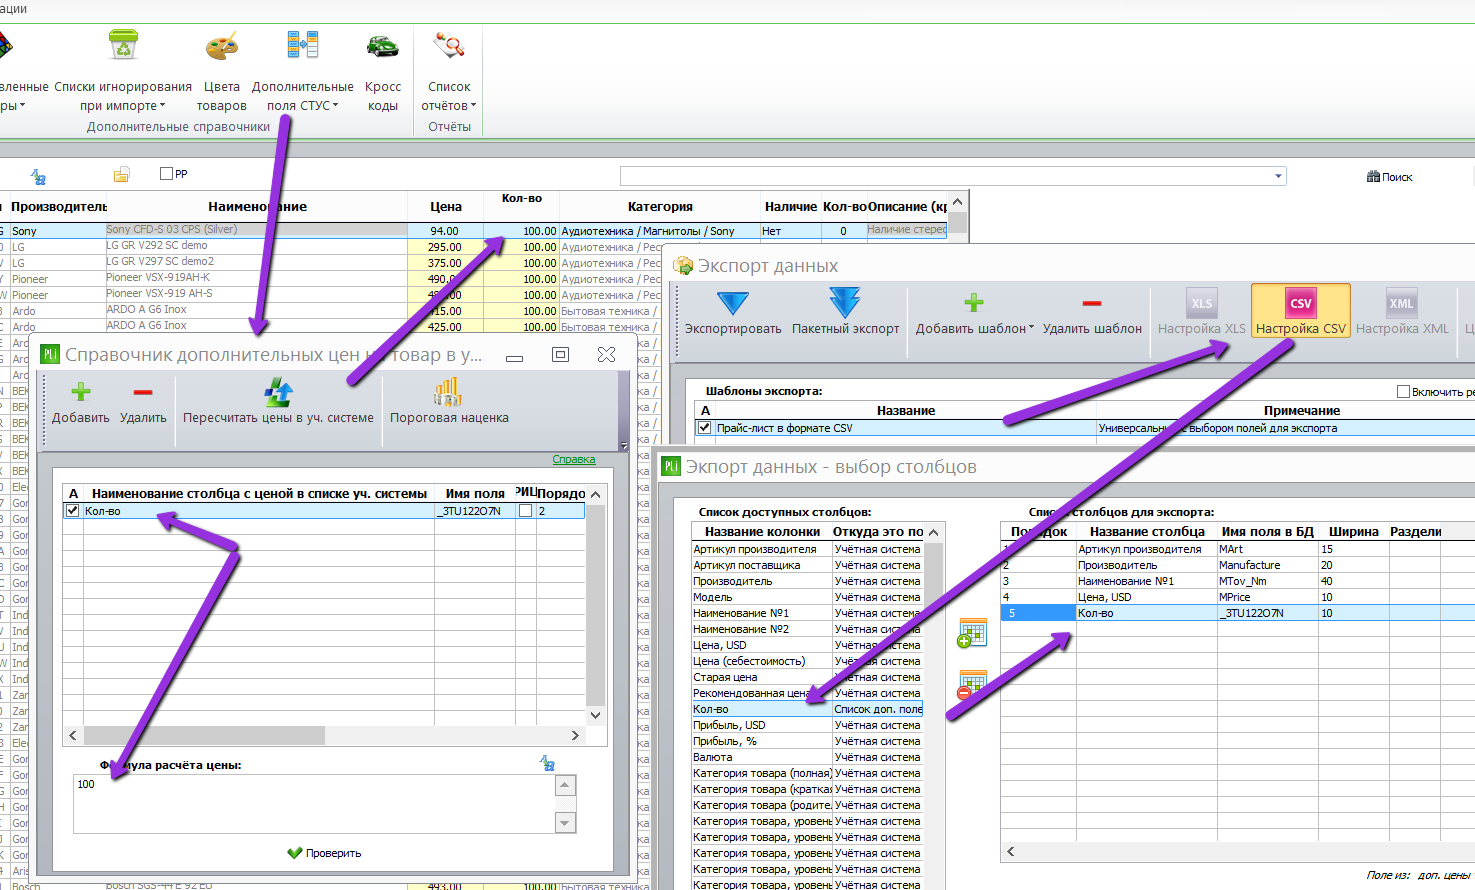Toggle the РР checkbox
Viewport: 1475px width, 890px height.
pyautogui.click(x=167, y=173)
